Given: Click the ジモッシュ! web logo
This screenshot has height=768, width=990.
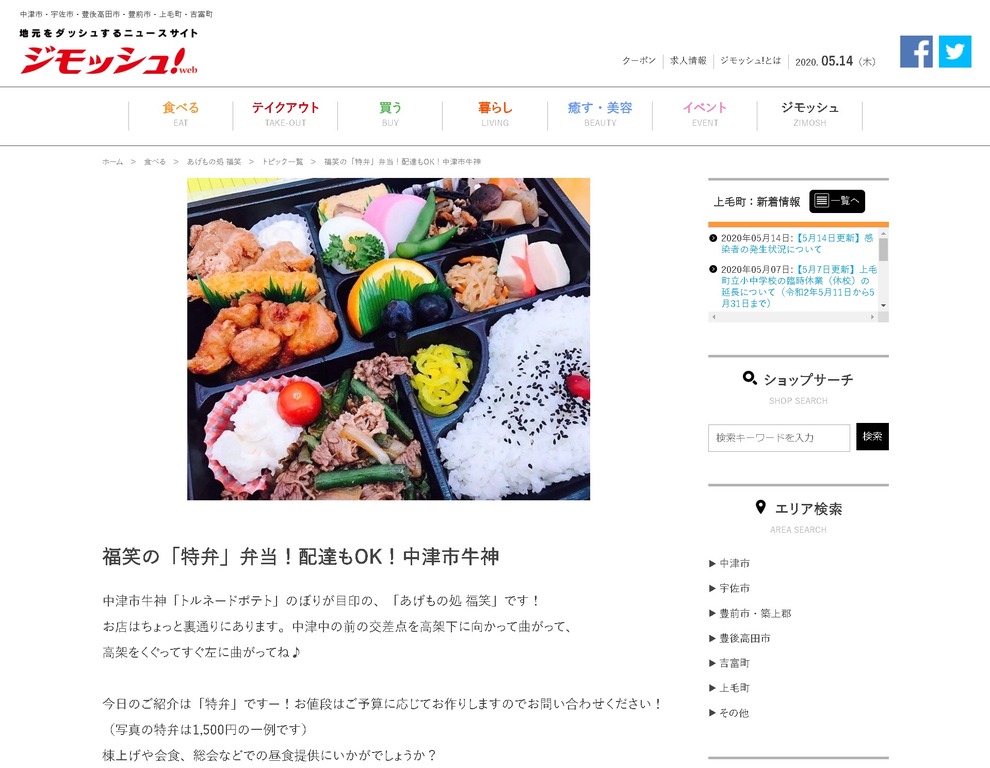Looking at the screenshot, I should pos(109,61).
